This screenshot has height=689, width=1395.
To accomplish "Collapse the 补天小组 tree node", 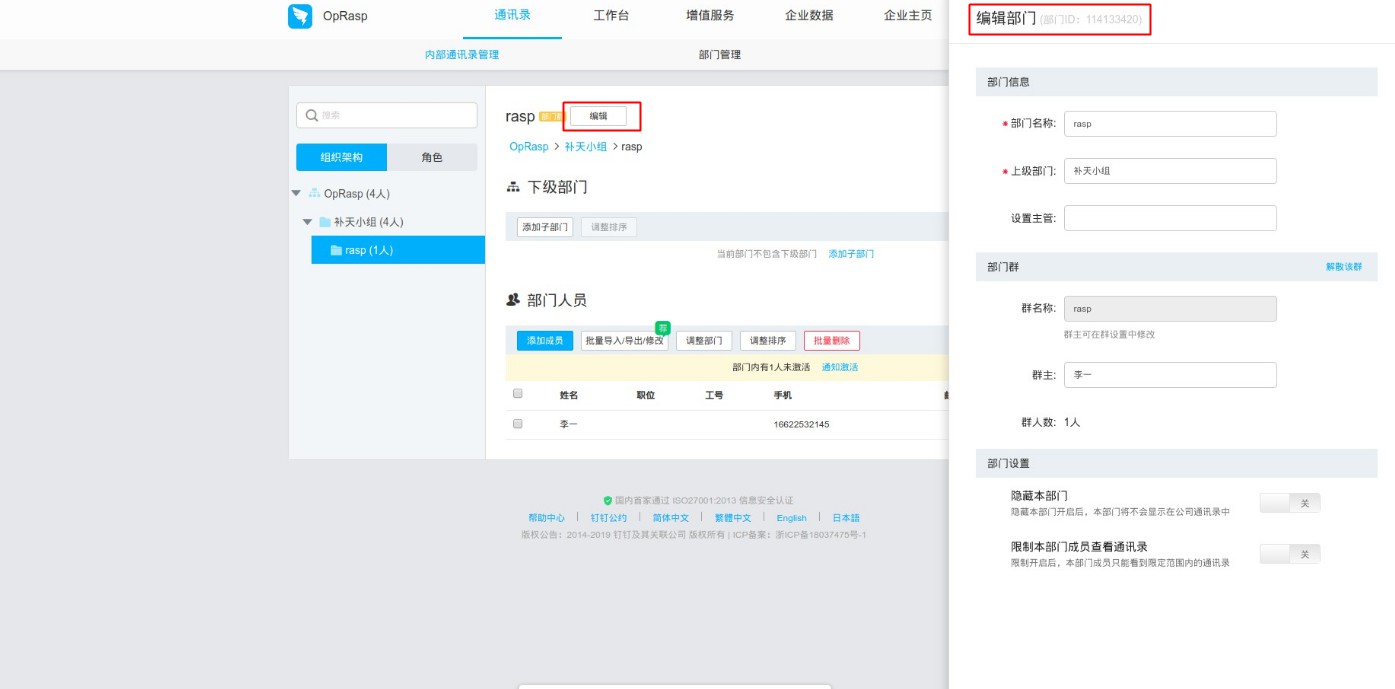I will pos(307,221).
